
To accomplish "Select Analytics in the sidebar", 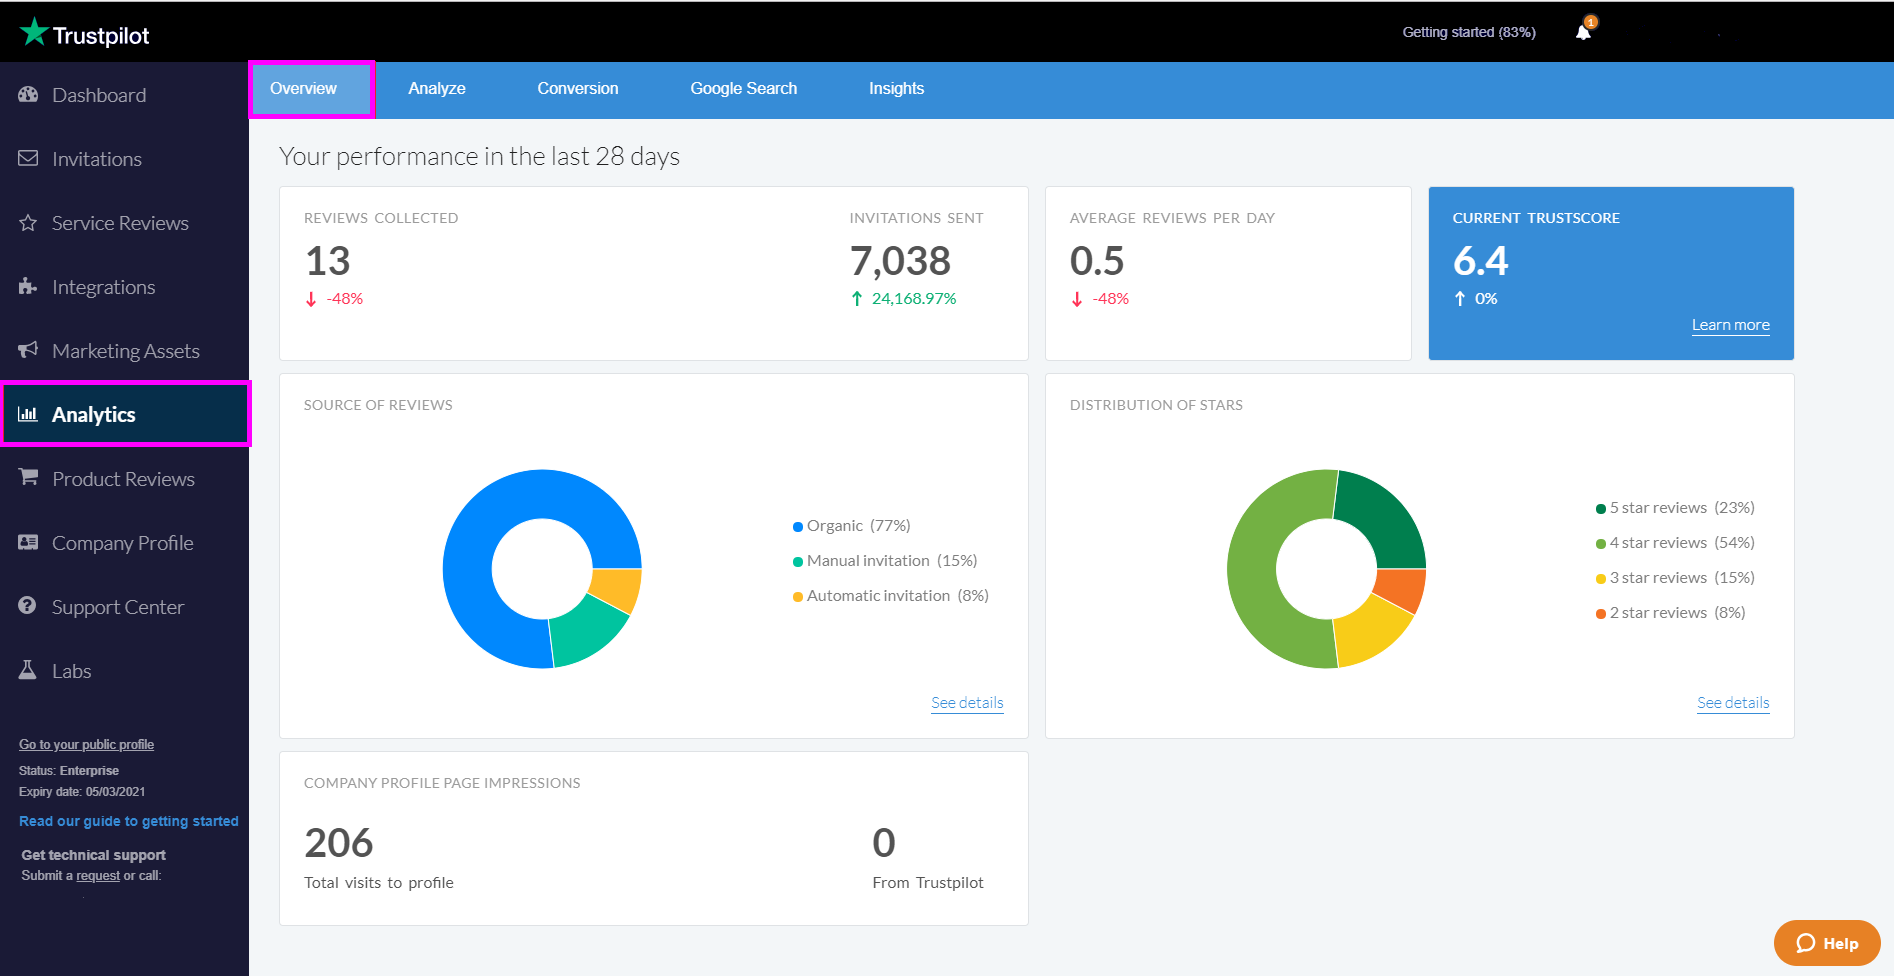I will point(124,415).
